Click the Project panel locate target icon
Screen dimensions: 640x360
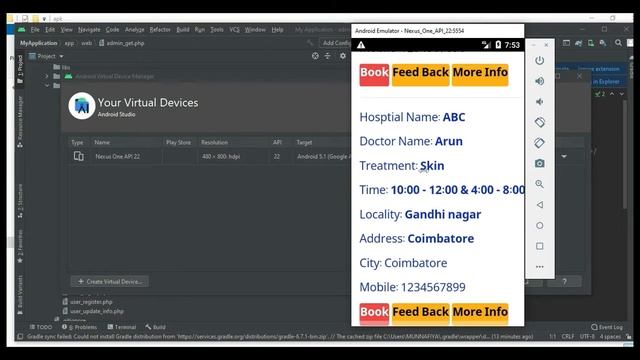[x=315, y=56]
